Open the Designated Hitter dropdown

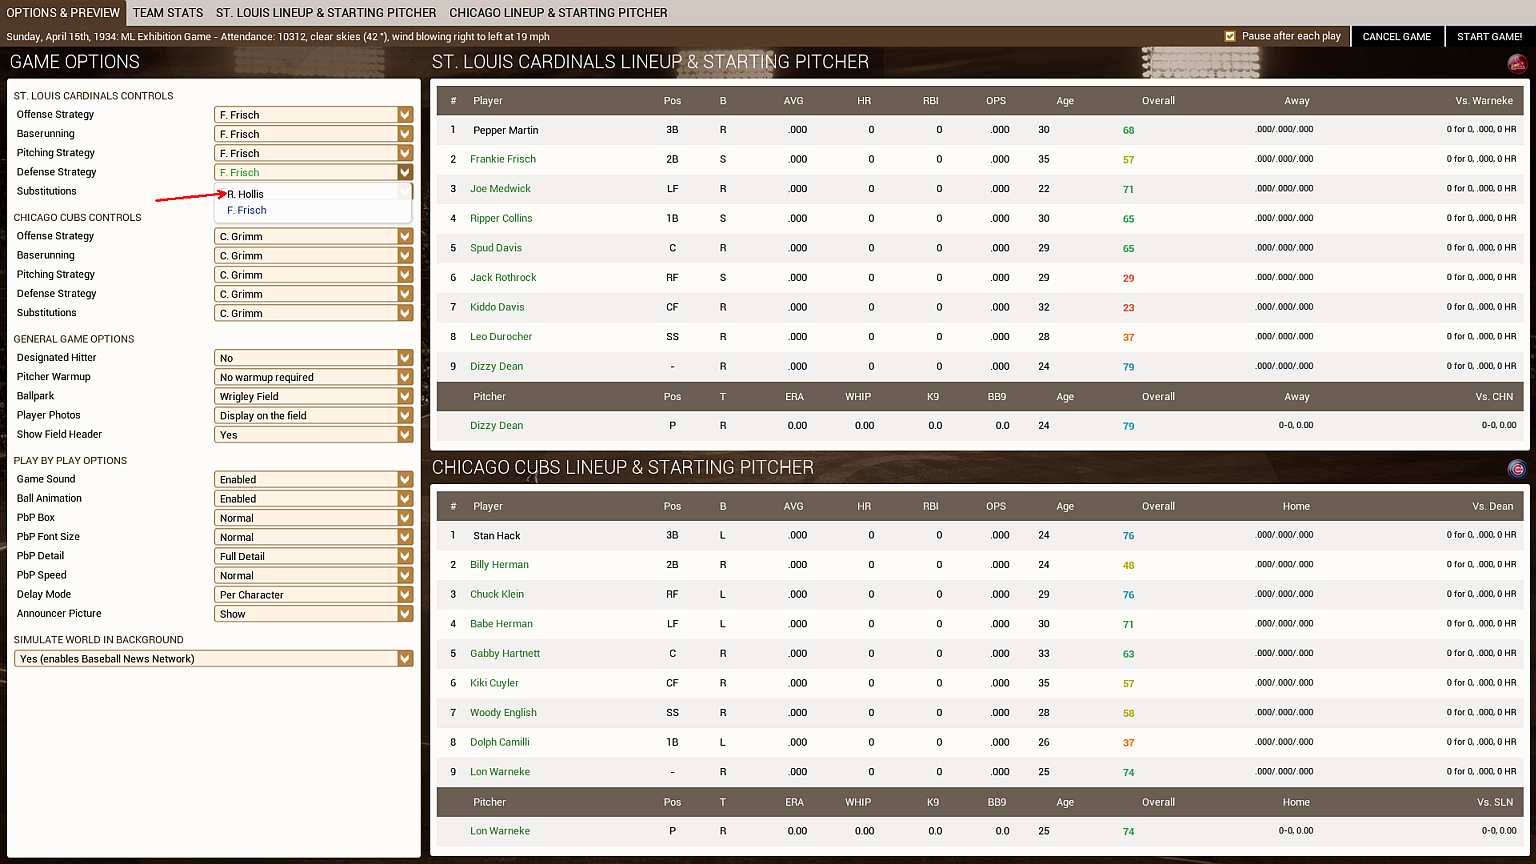(x=313, y=358)
